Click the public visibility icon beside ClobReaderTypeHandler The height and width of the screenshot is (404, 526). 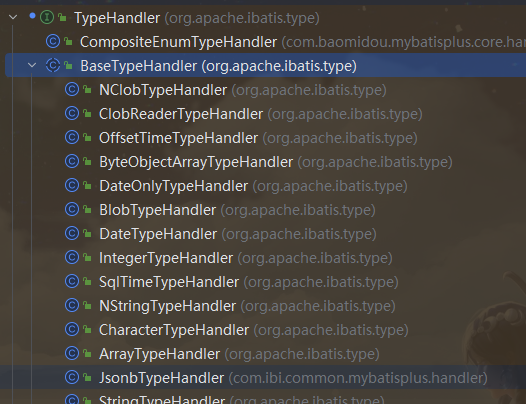point(88,114)
